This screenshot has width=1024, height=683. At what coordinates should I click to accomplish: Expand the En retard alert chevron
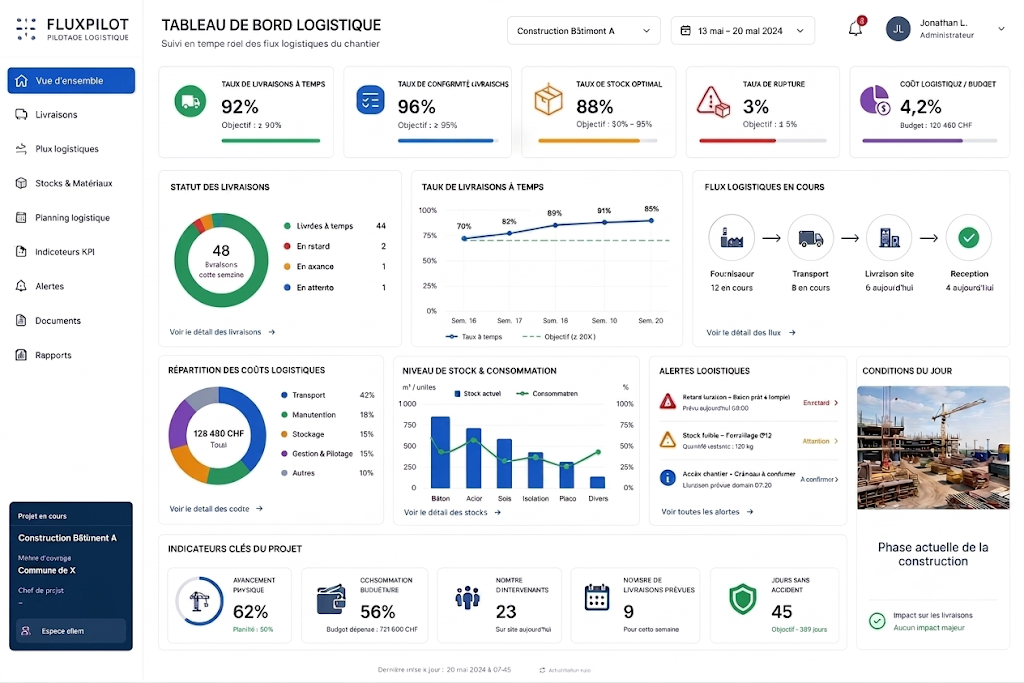click(837, 403)
